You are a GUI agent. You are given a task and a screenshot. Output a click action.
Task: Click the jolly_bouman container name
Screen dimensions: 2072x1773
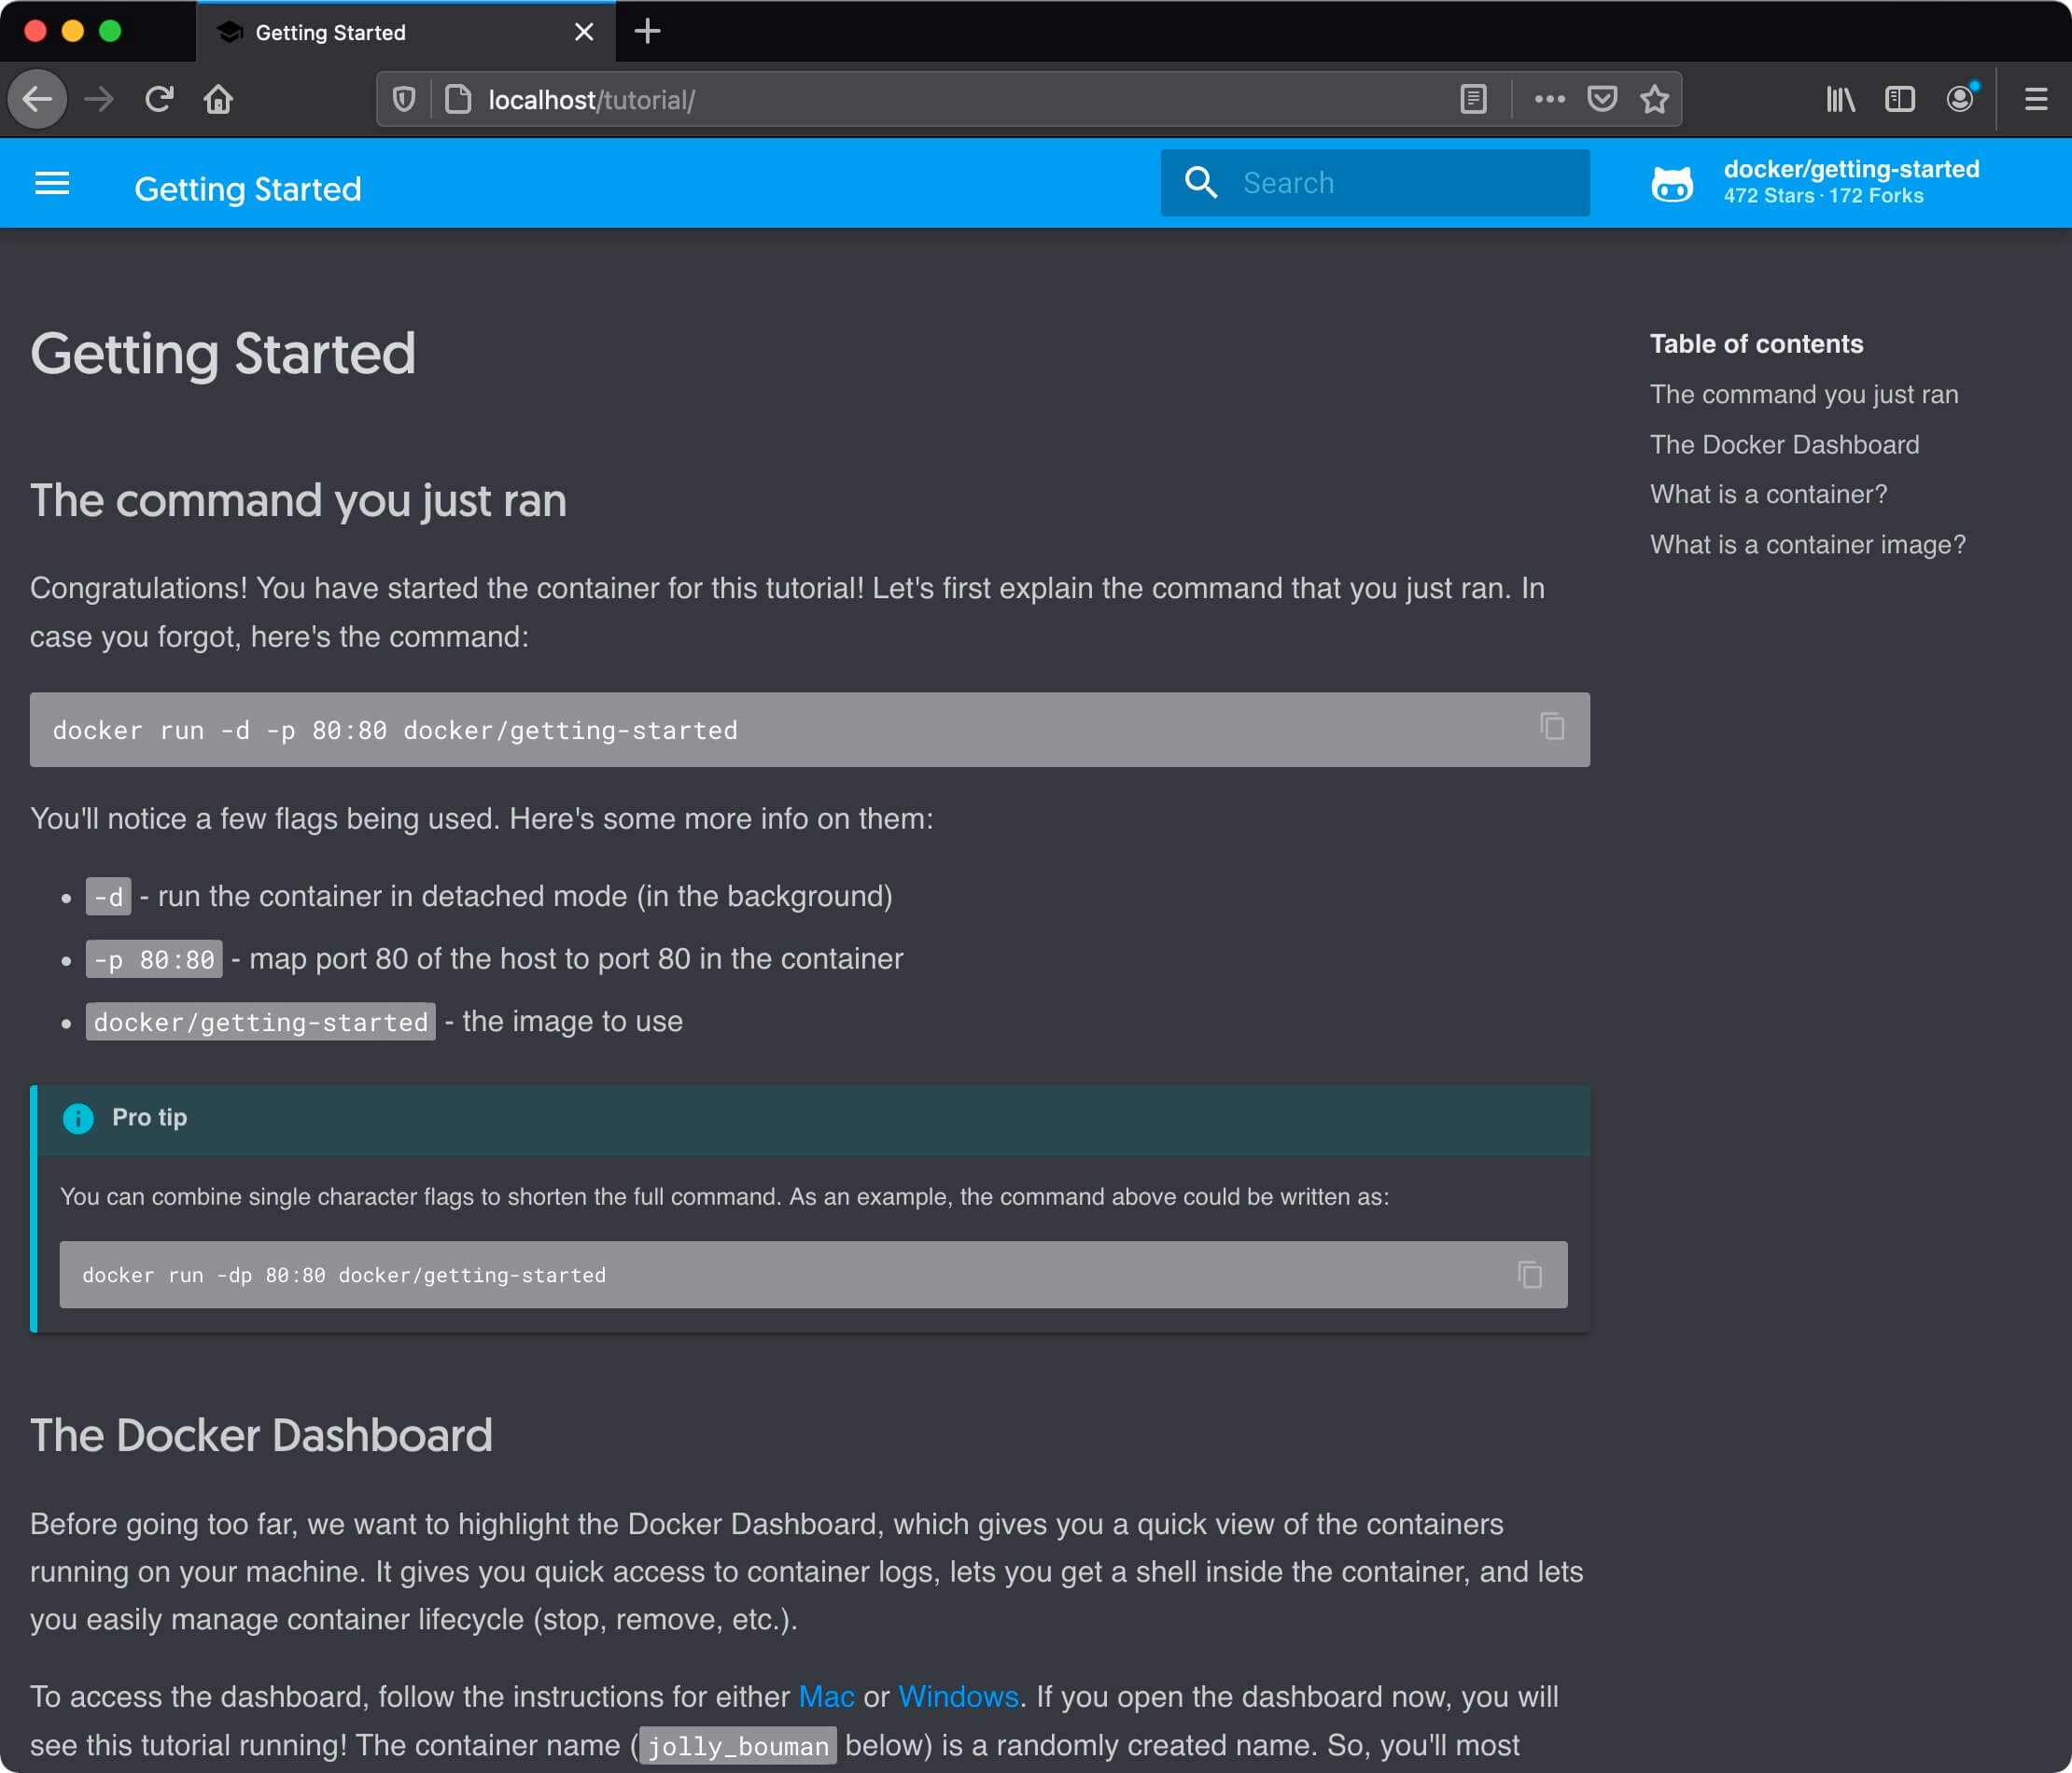(x=738, y=1746)
